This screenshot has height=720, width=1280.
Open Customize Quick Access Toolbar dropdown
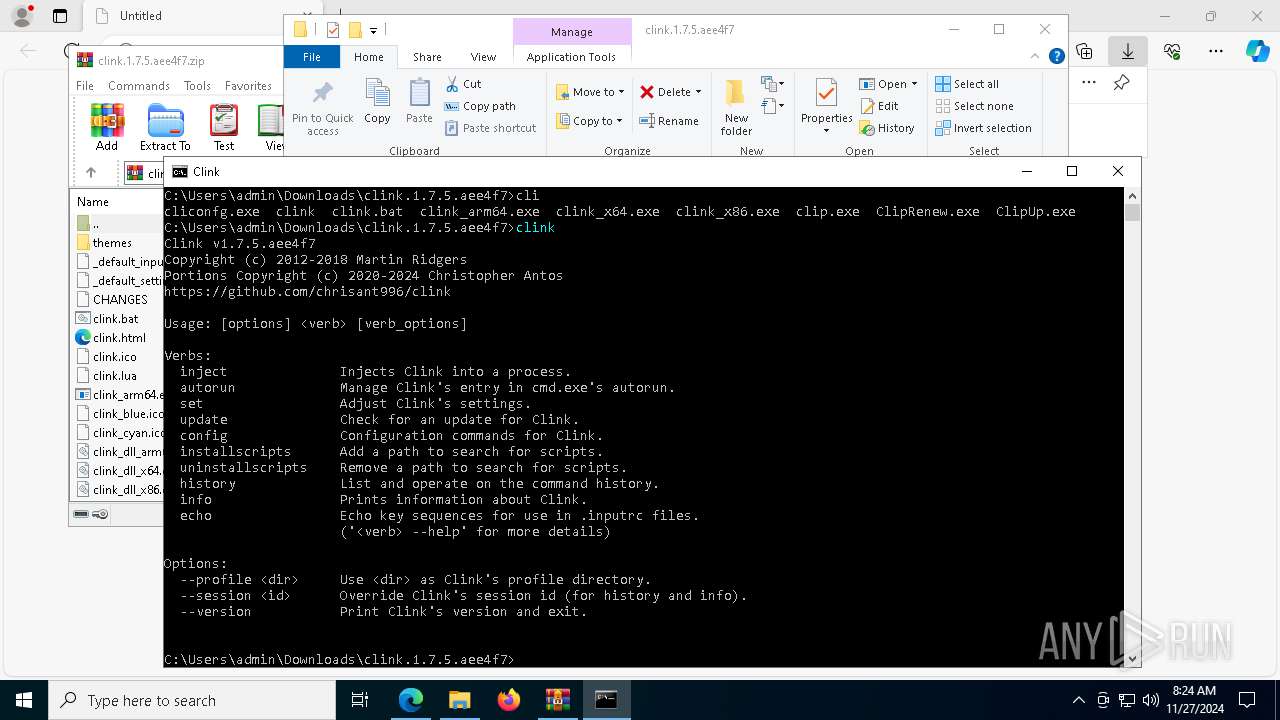[373, 31]
